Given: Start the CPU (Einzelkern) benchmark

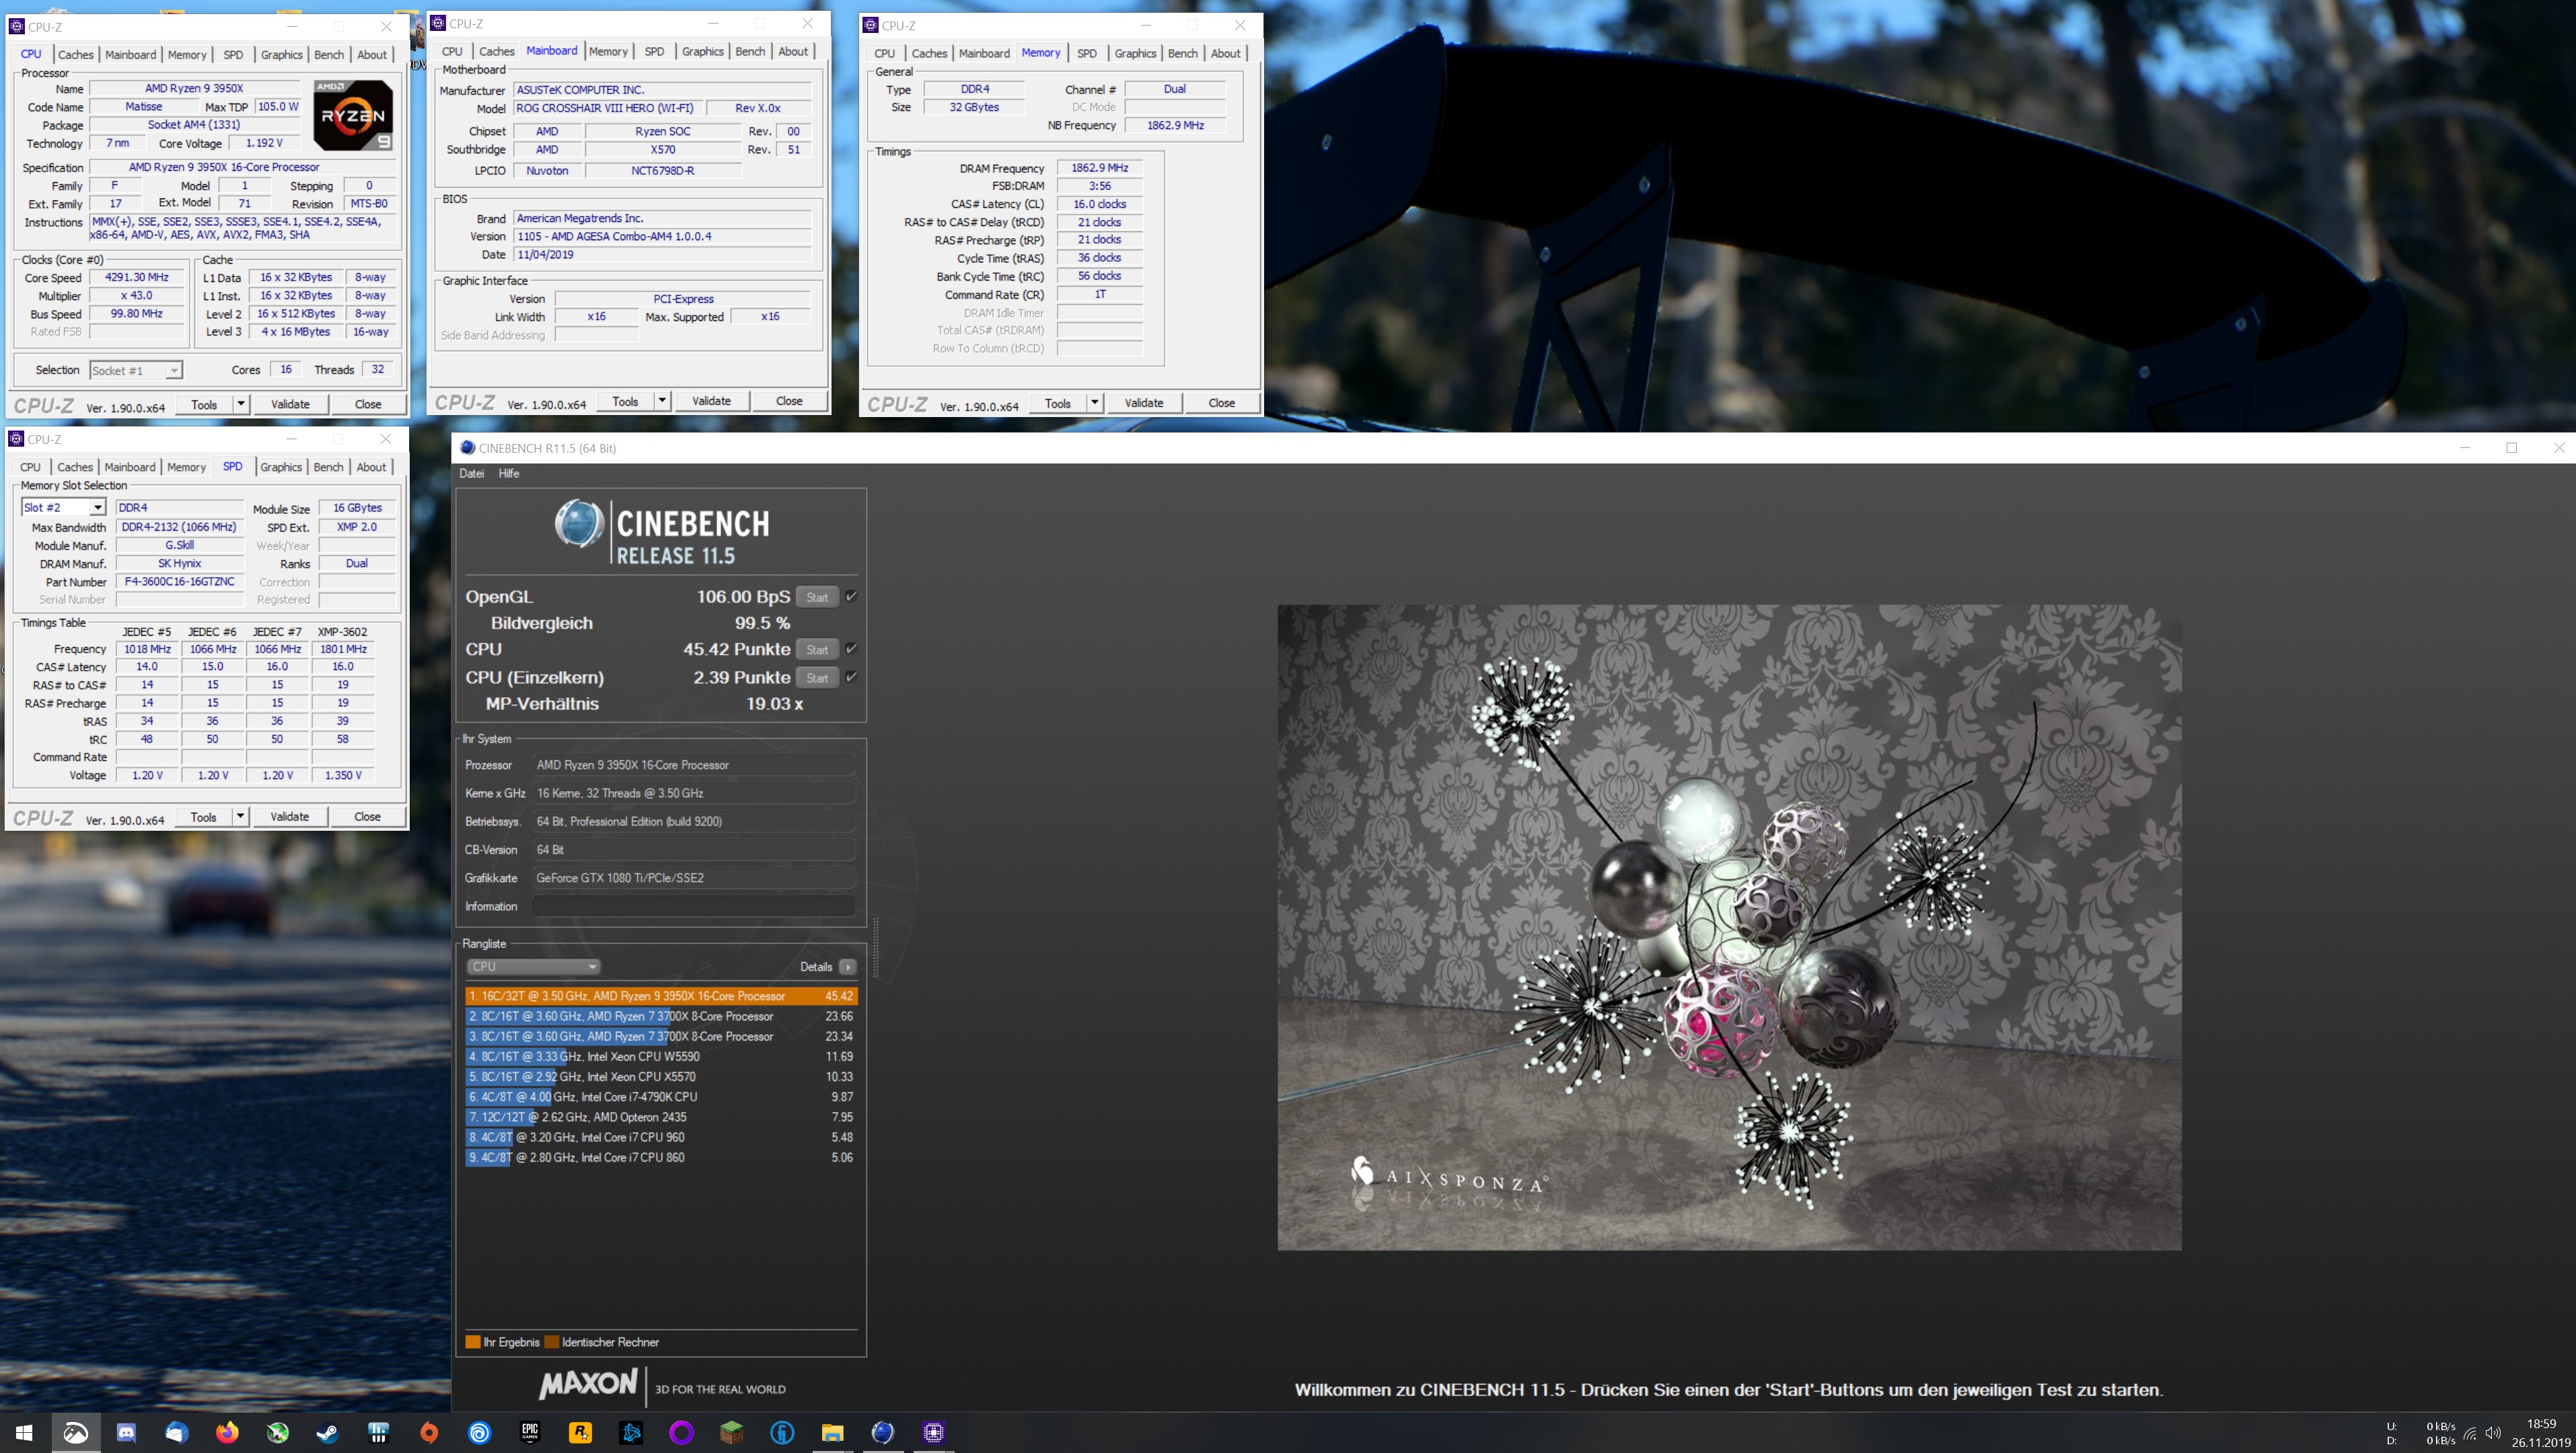Looking at the screenshot, I should (817, 678).
